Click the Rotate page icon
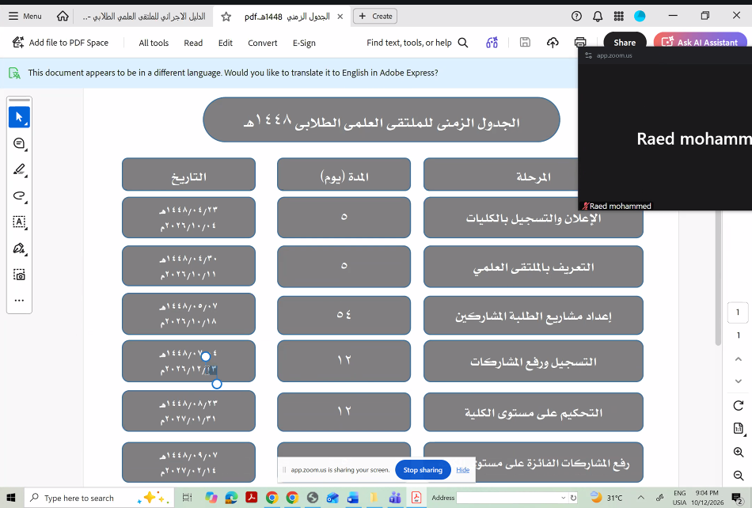This screenshot has width=752, height=508. (x=739, y=406)
